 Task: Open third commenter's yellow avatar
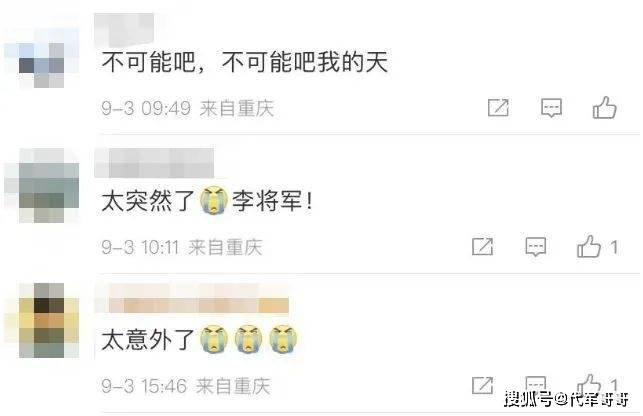42,320
